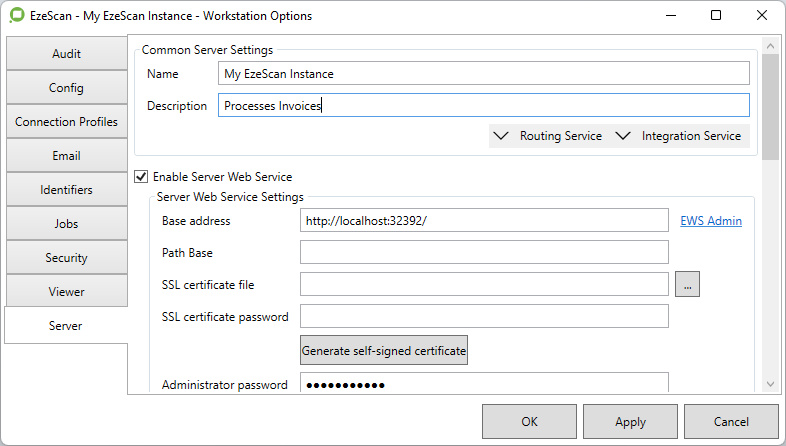Focus the SSL certificate password field
The image size is (786, 446).
click(x=484, y=317)
